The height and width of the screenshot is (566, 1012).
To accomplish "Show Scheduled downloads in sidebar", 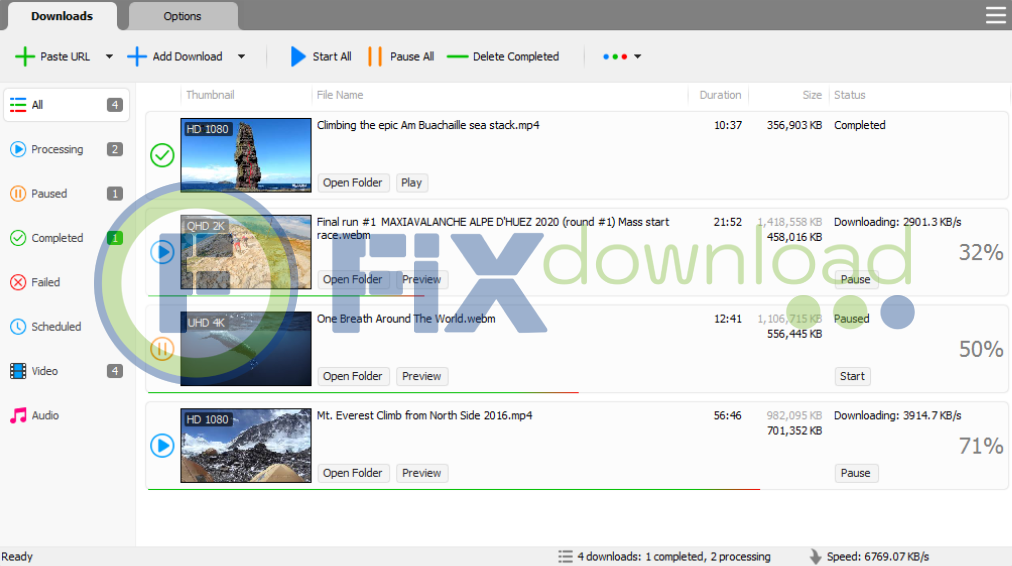I will (x=55, y=327).
